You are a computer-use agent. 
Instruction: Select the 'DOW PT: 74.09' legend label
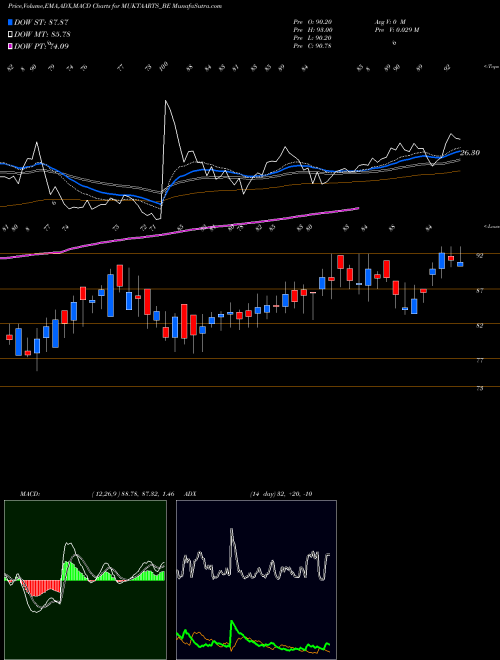point(41,46)
